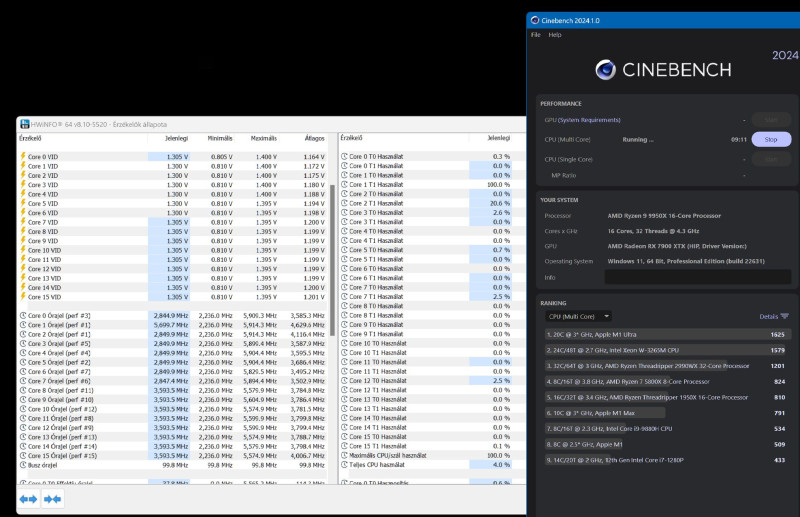
Task: Open the Help menu in Cinebench
Action: (555, 35)
